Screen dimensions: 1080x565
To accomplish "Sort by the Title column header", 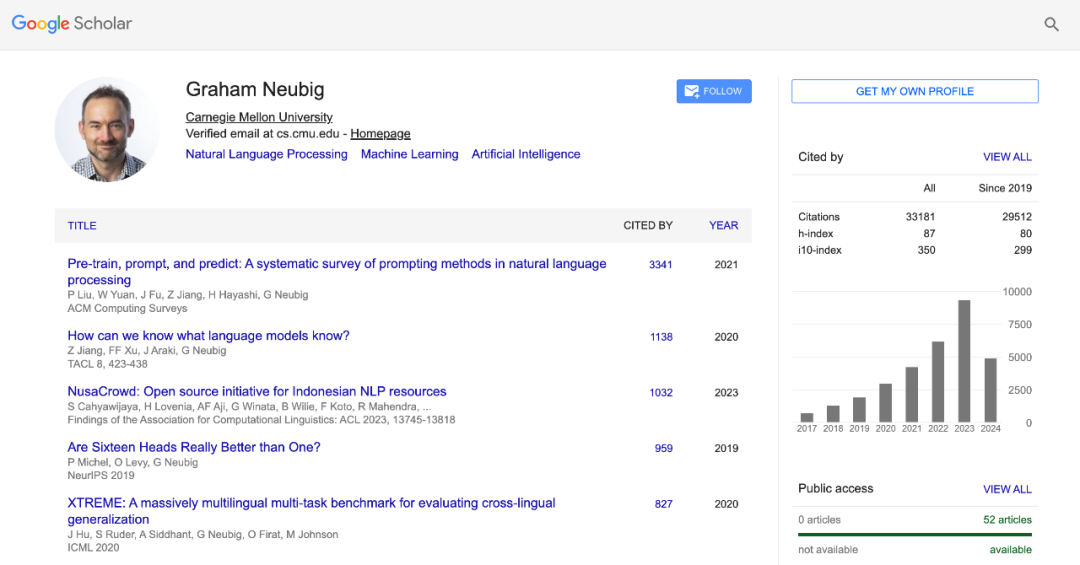I will [82, 226].
